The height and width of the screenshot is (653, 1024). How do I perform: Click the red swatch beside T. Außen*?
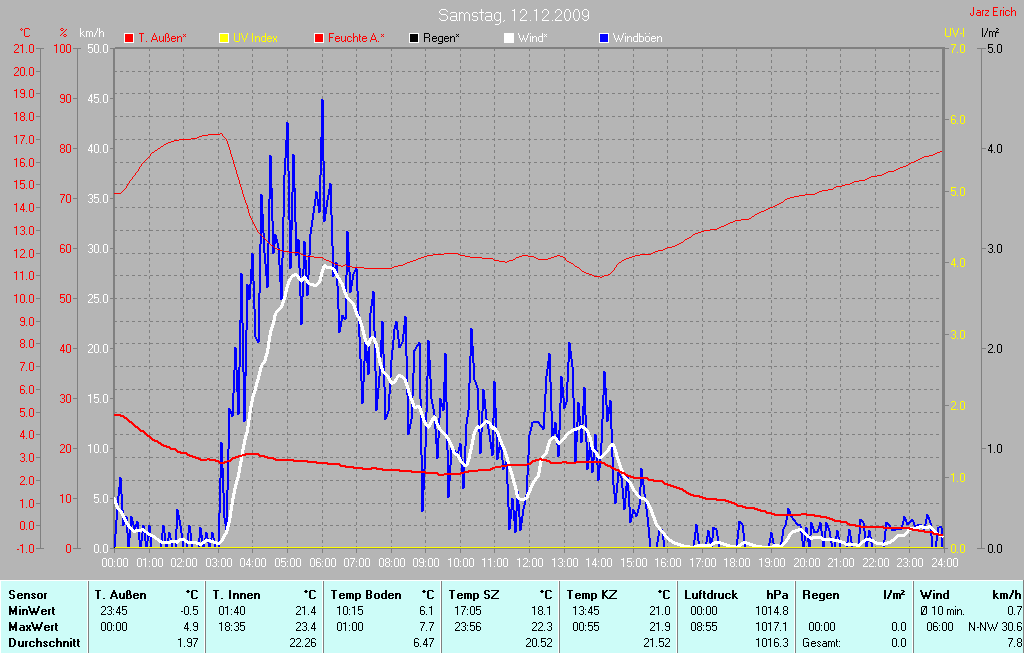[129, 38]
